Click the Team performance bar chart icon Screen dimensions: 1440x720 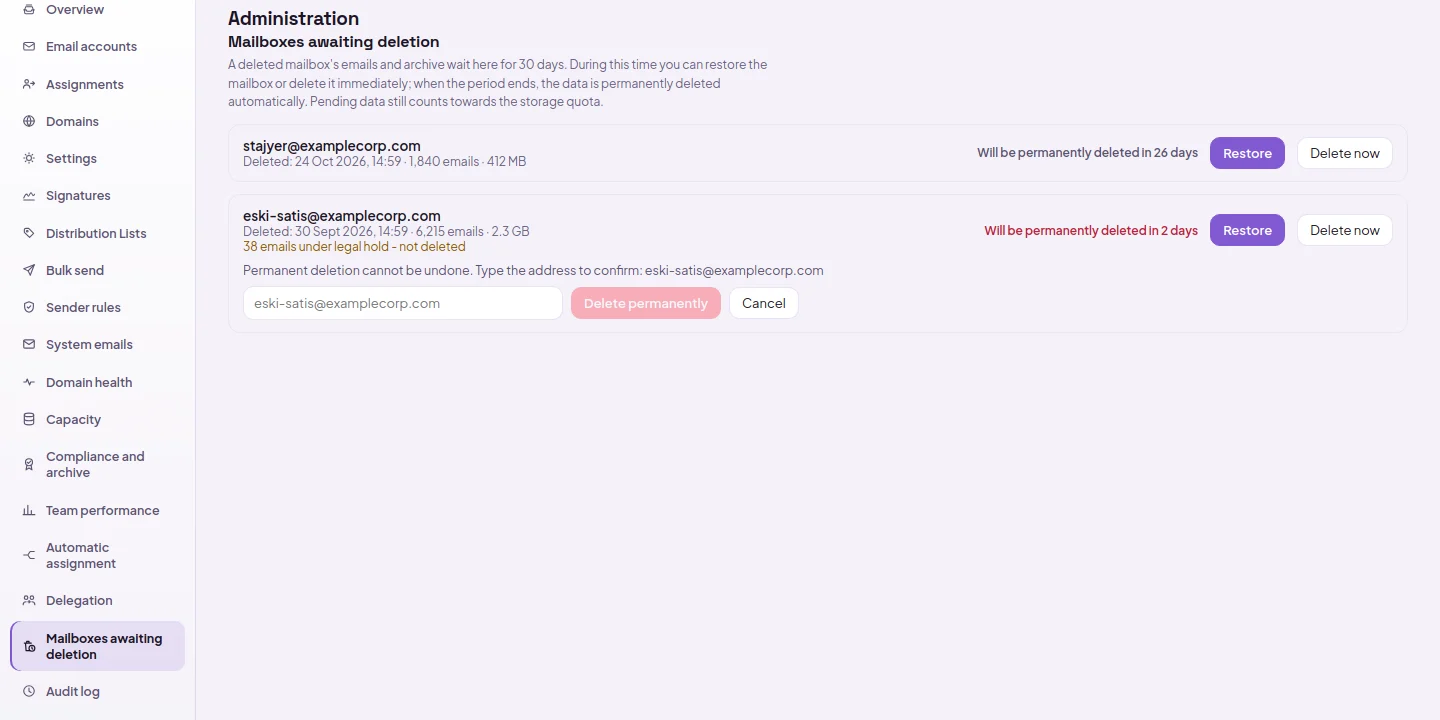click(x=29, y=510)
